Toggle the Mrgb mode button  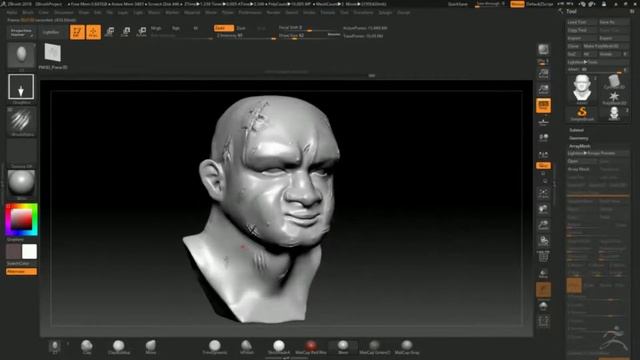coord(156,28)
